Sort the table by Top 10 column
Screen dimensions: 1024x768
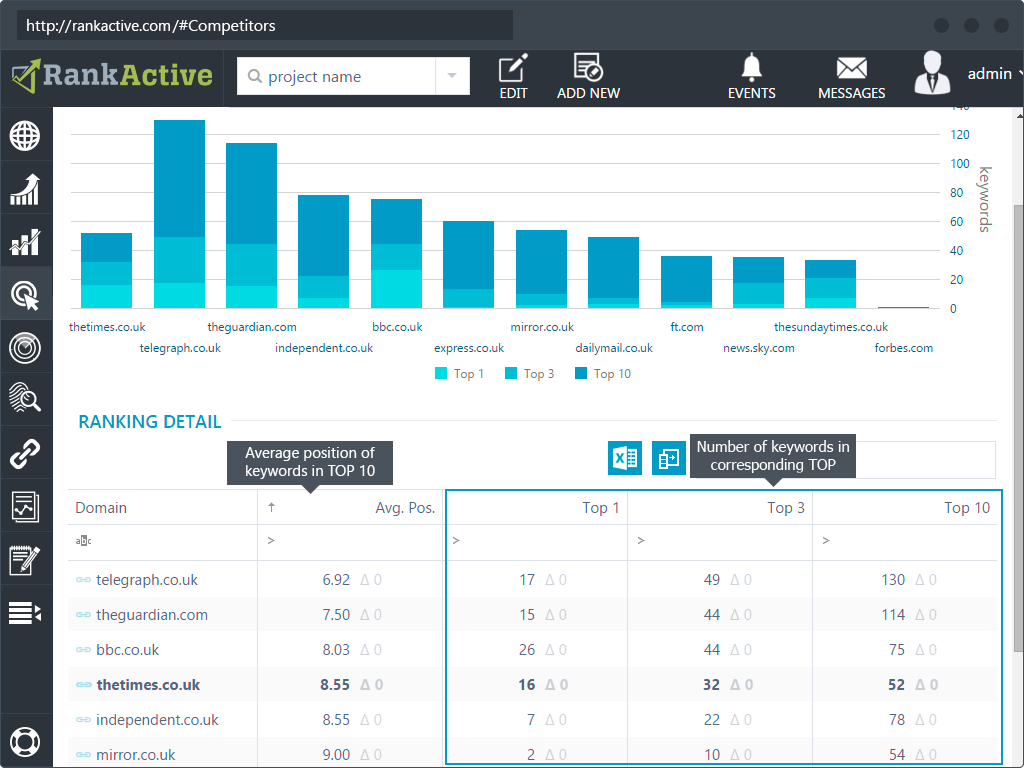point(967,508)
